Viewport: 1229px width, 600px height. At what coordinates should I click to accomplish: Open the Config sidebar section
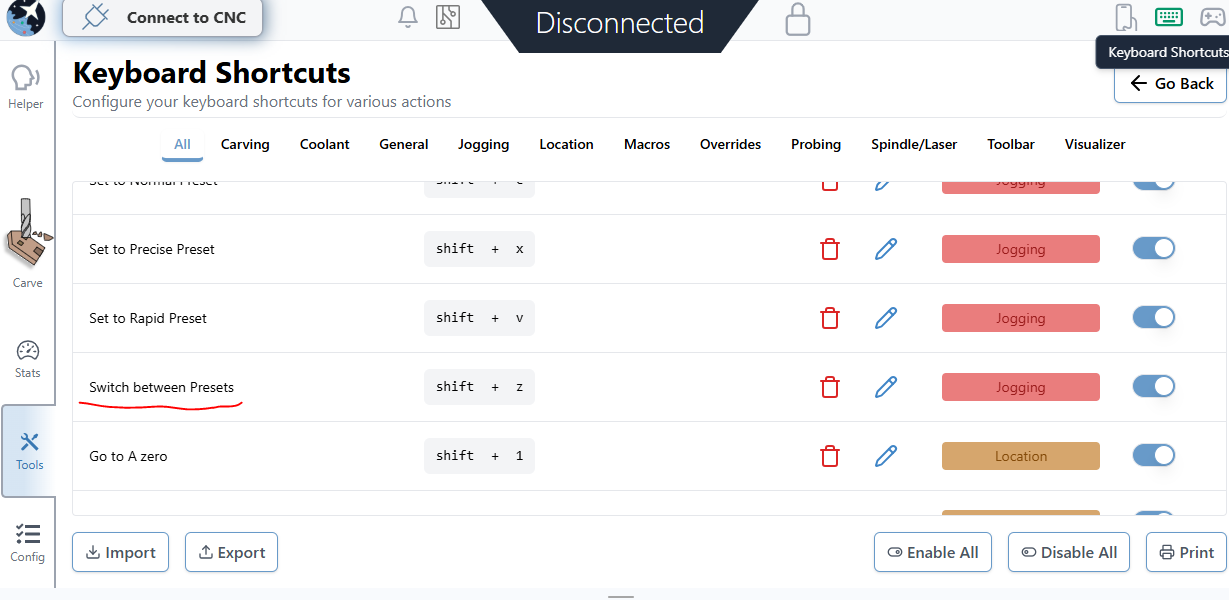[x=28, y=543]
